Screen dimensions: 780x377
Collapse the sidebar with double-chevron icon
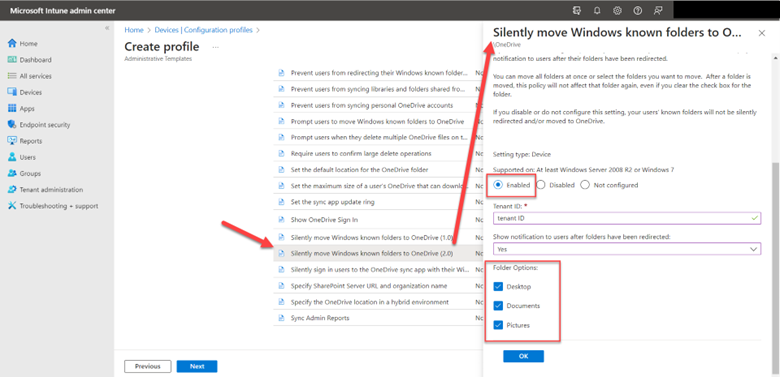[x=107, y=28]
